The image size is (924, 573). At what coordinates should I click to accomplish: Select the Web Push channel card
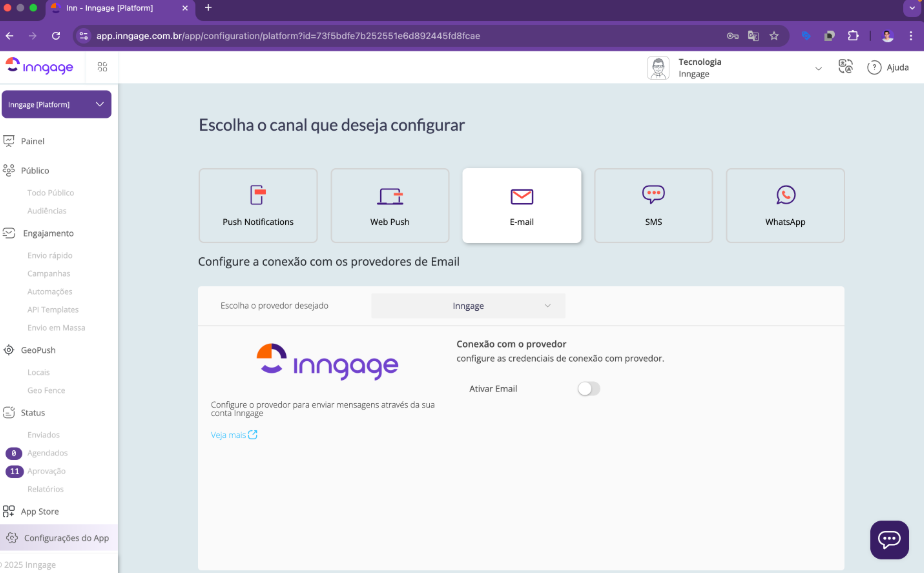coord(390,206)
